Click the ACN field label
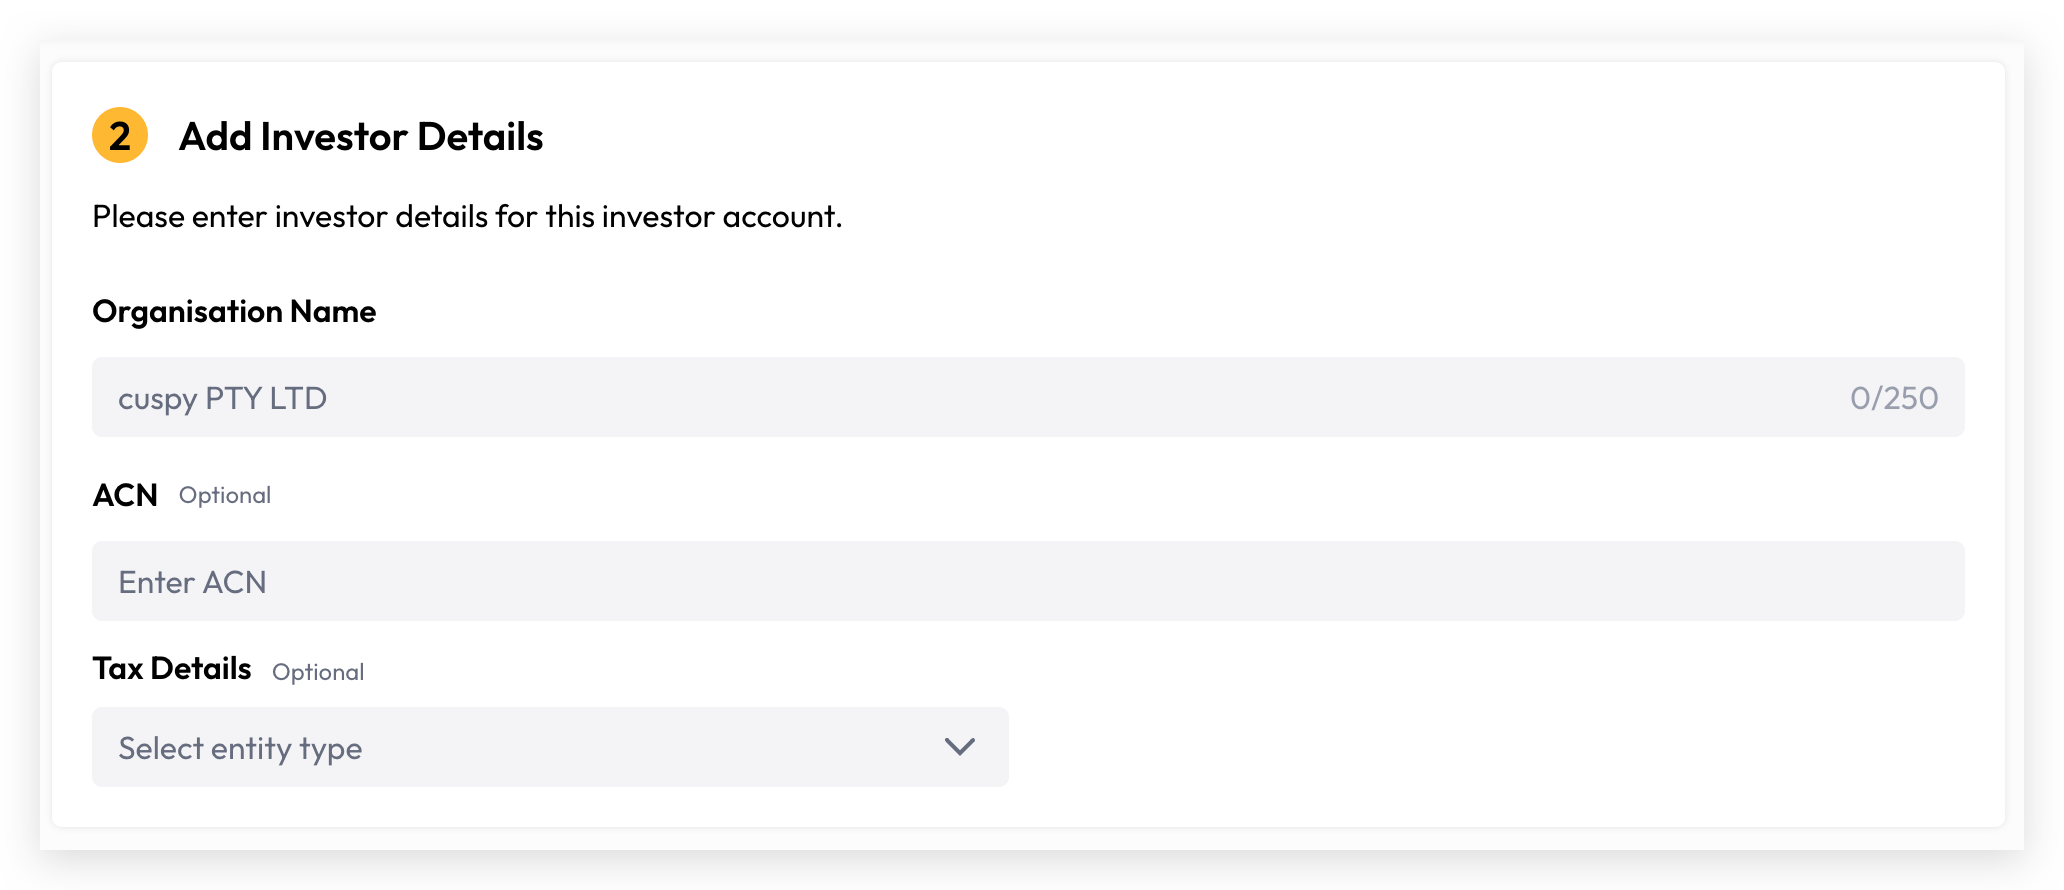The width and height of the screenshot is (2064, 890). [x=125, y=495]
